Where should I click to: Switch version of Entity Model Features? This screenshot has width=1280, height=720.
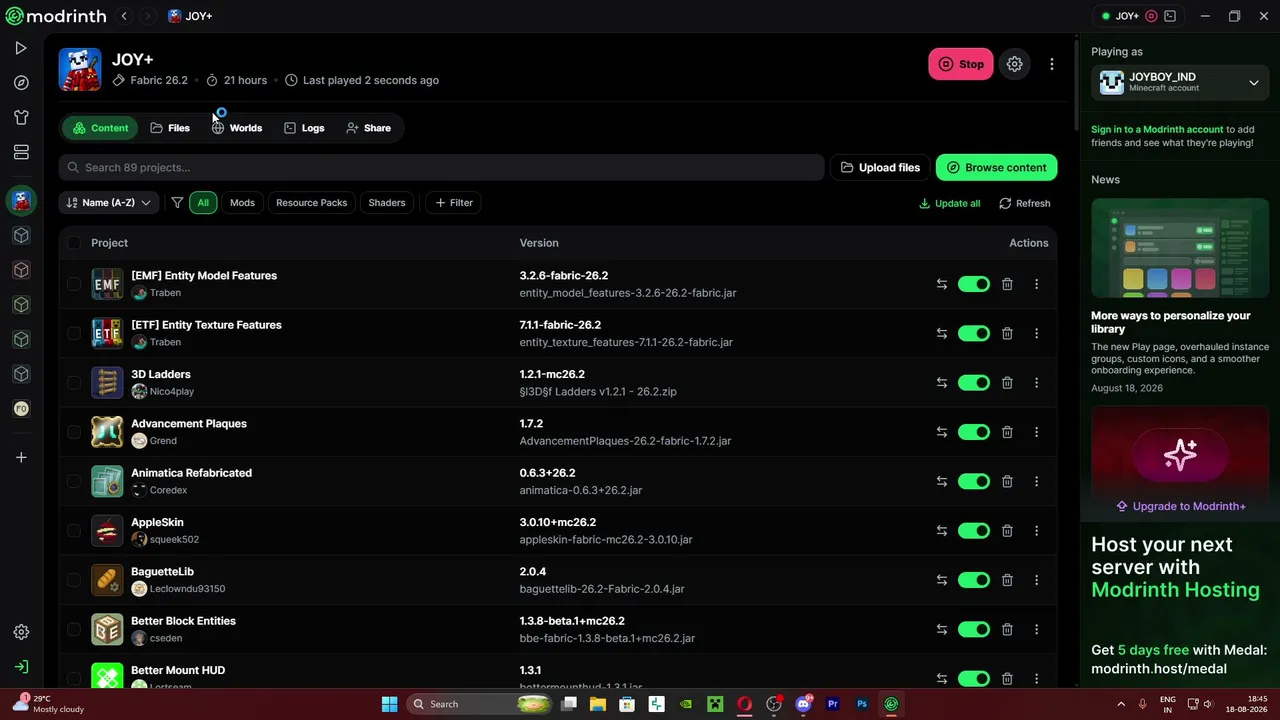941,284
